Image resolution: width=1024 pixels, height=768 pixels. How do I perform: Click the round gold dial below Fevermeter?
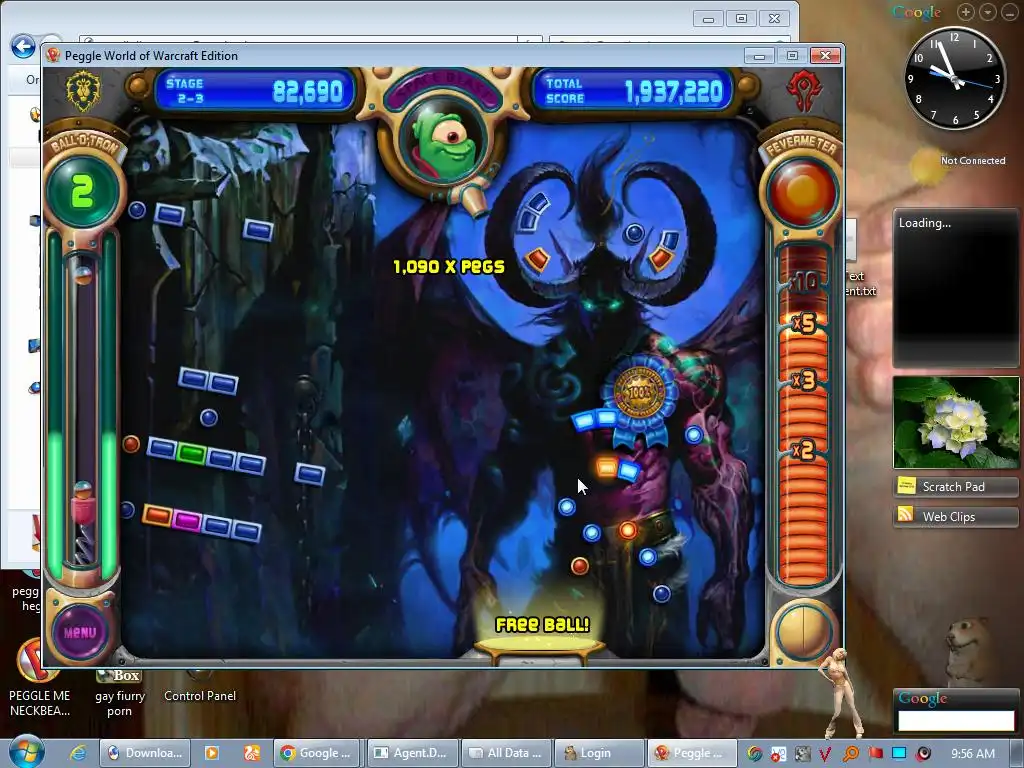point(803,632)
